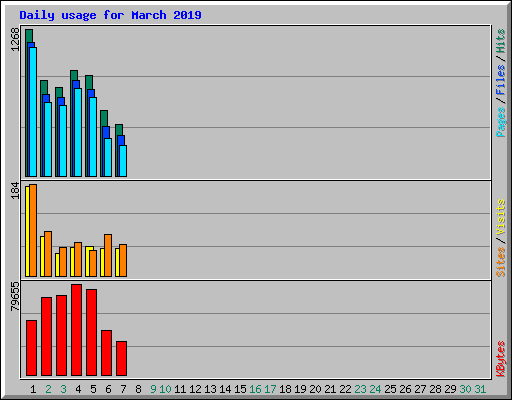
Task: Select the tallest red KBytes bar, day 4
Action: click(x=76, y=330)
